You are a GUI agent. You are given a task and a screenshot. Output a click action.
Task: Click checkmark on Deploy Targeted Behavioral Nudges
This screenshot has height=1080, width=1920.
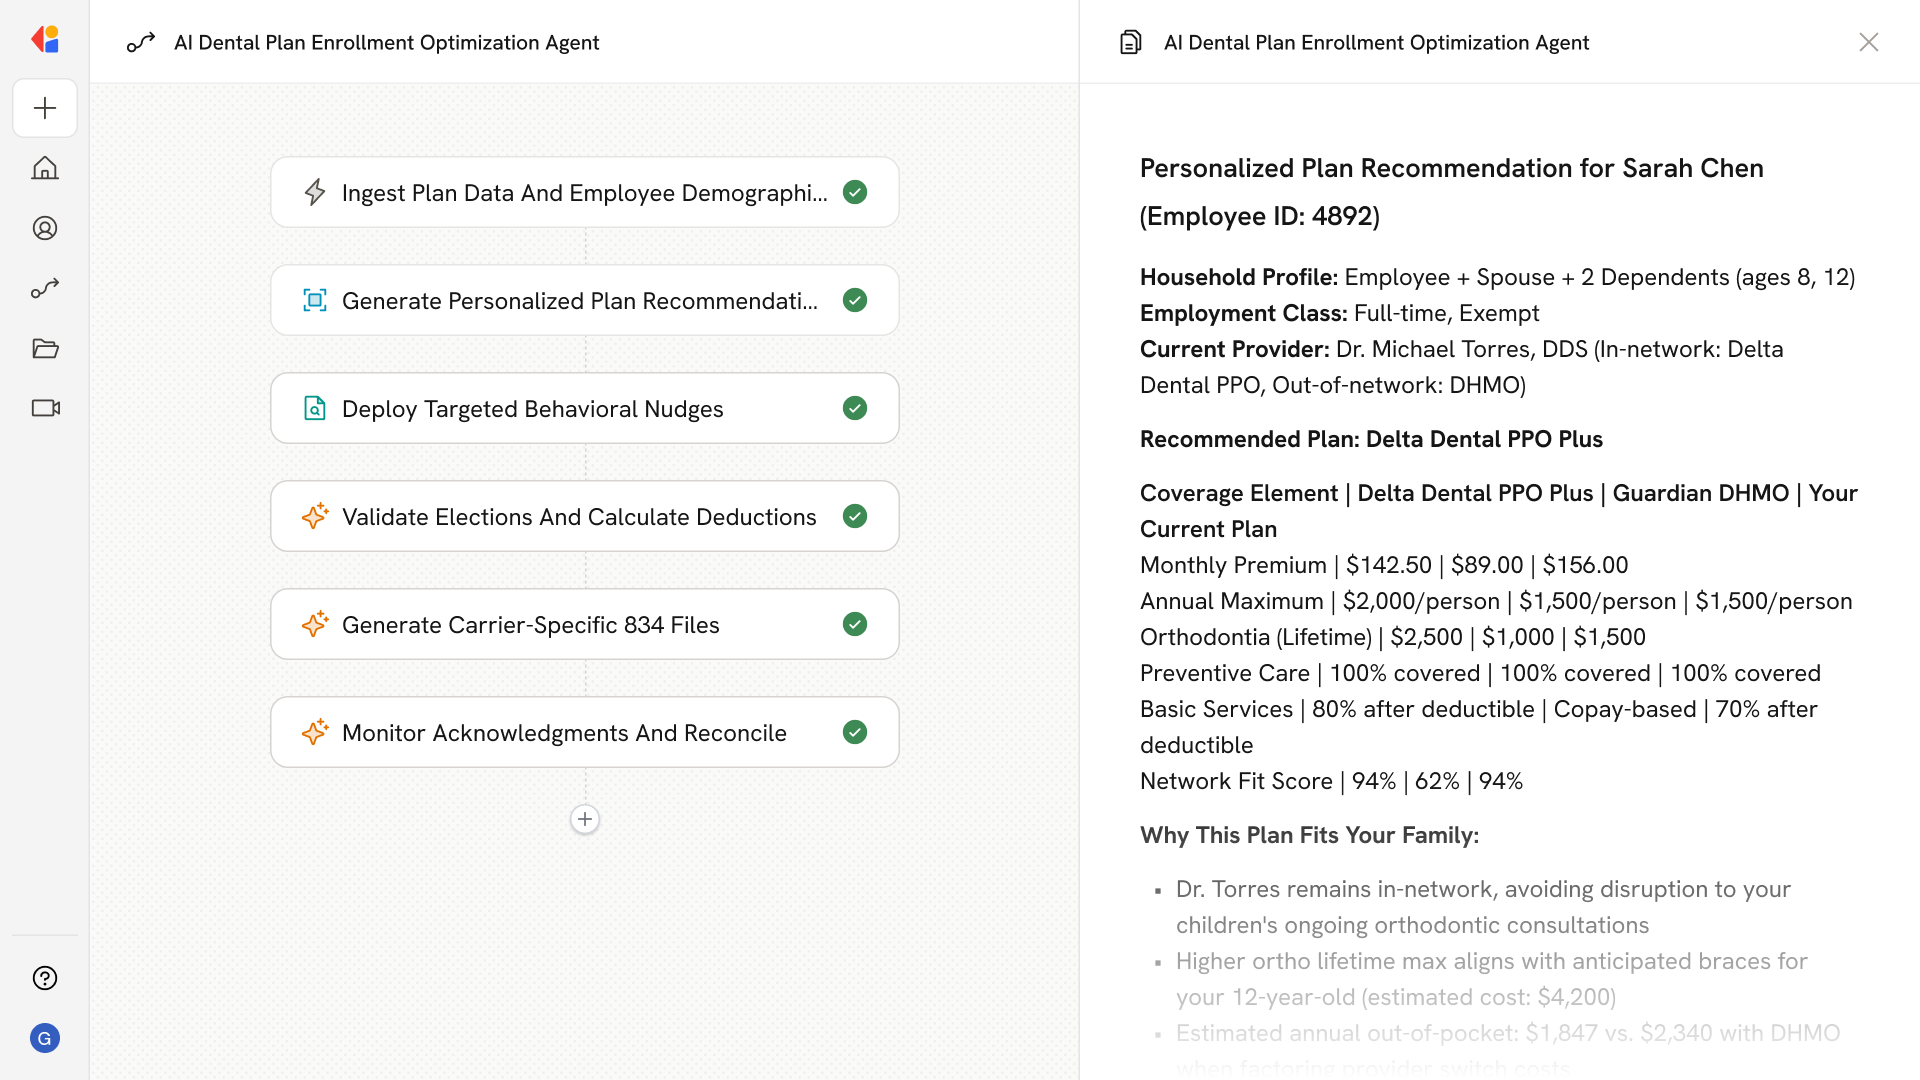[855, 408]
